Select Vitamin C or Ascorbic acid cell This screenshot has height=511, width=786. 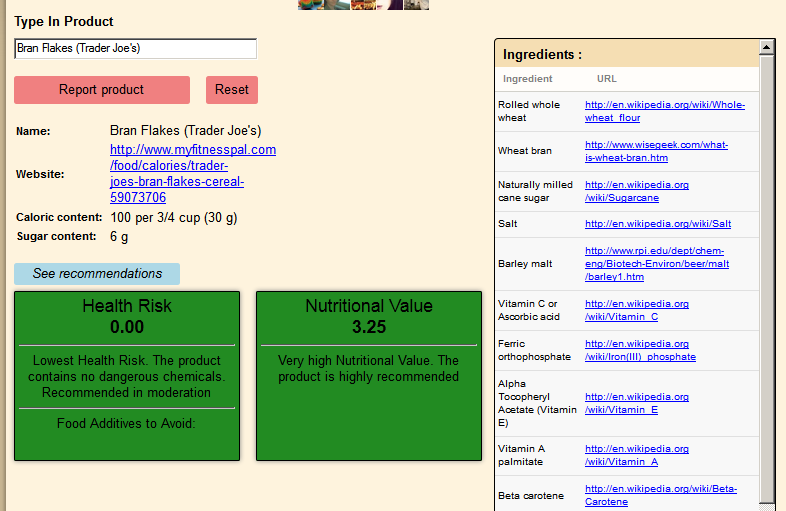pyautogui.click(x=538, y=310)
